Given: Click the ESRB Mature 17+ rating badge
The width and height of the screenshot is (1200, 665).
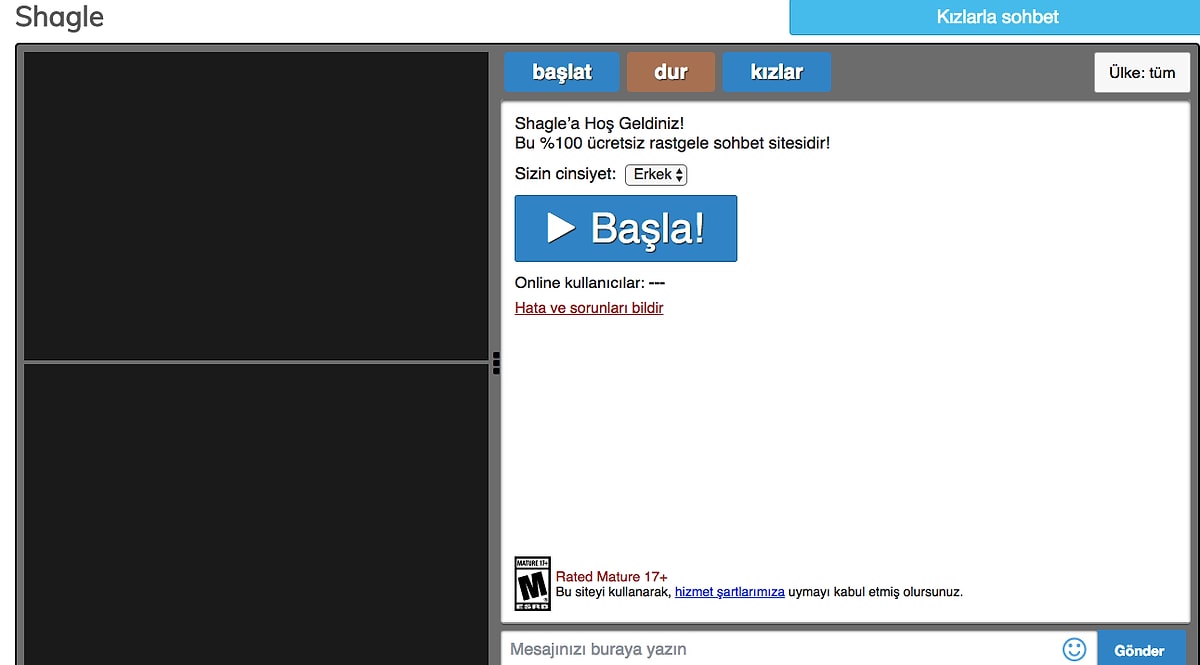Looking at the screenshot, I should 532,584.
